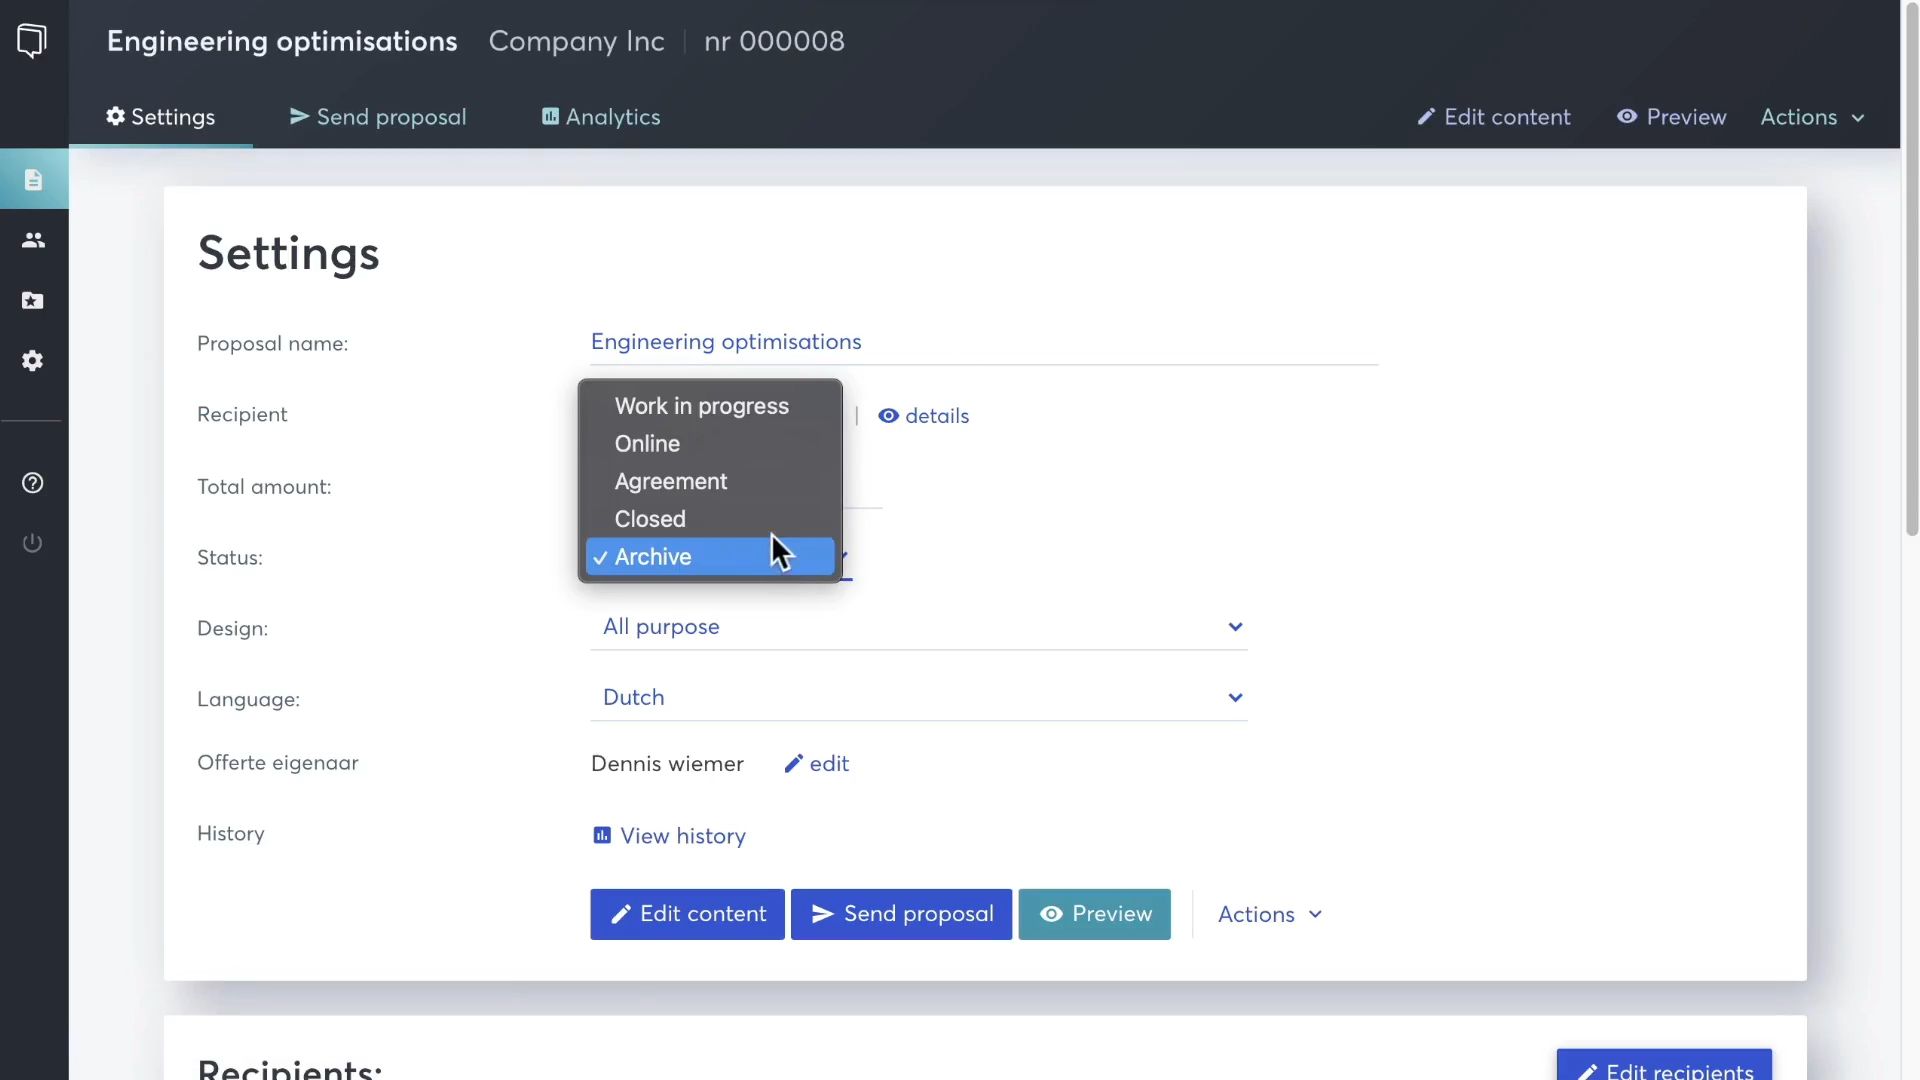Log out using the power icon
This screenshot has width=1920, height=1080.
(x=32, y=543)
